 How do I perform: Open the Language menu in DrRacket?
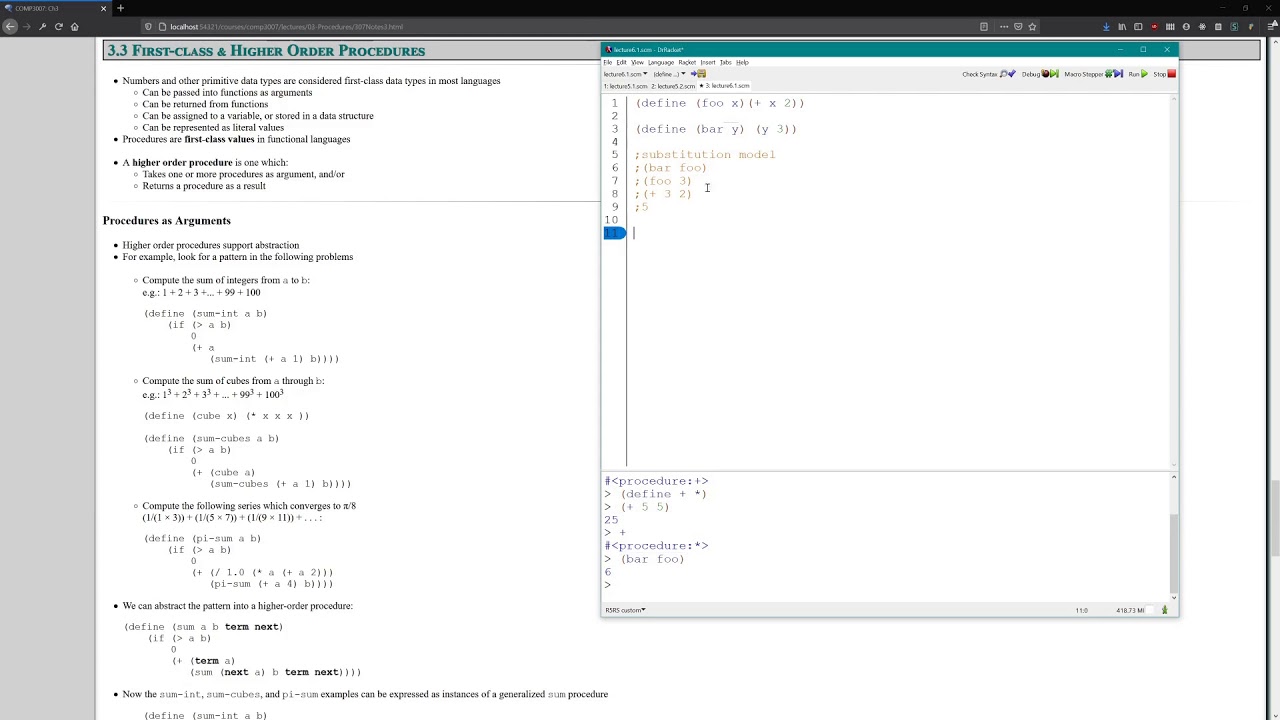(x=661, y=62)
